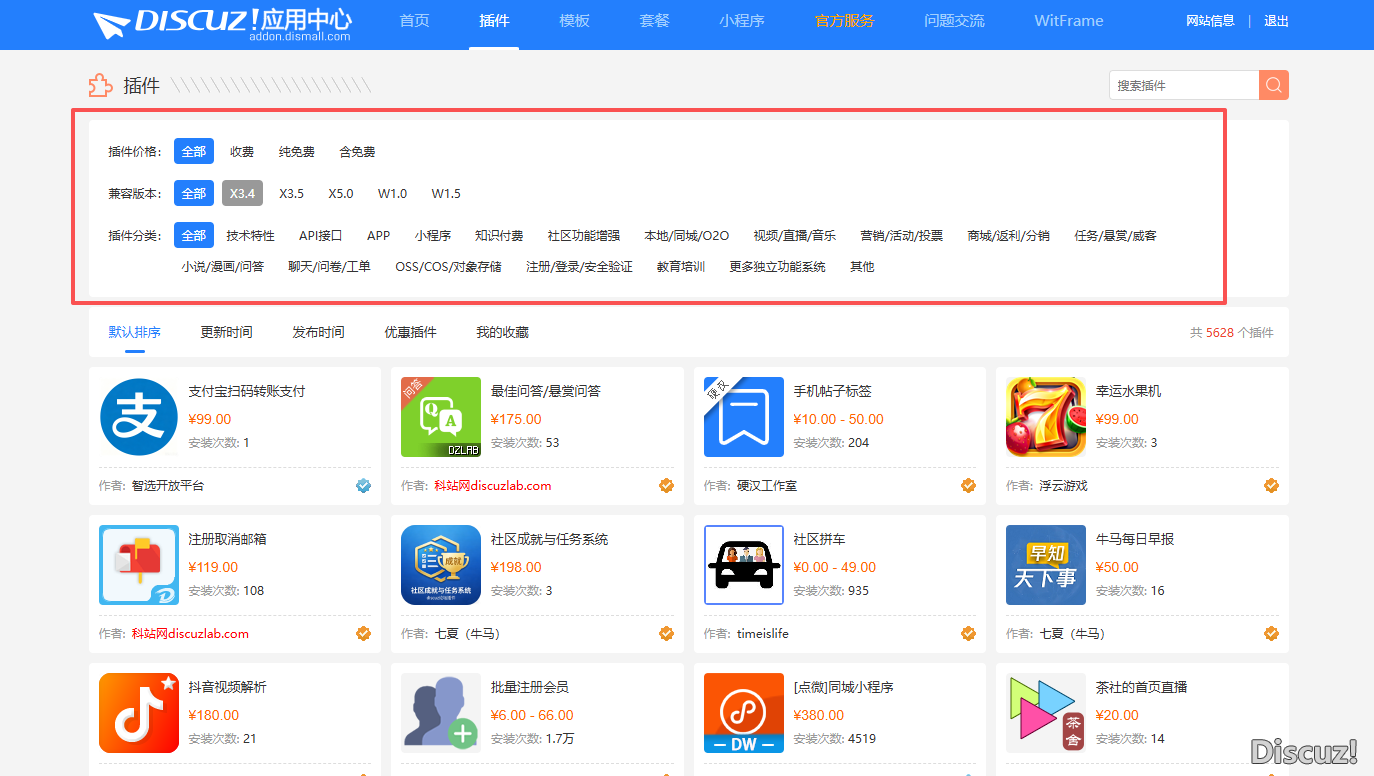
Task: Click the orange search magnifier button
Action: click(1274, 85)
